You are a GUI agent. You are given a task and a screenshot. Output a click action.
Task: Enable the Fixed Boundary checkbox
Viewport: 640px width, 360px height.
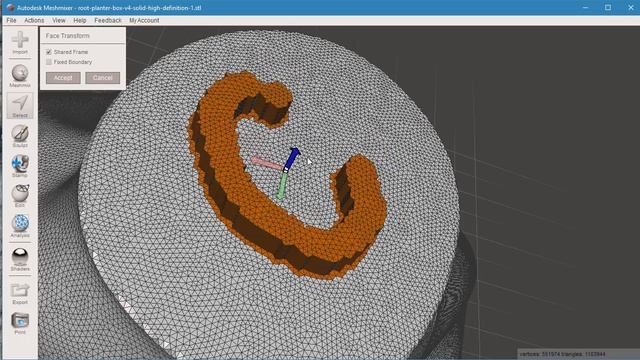tap(49, 62)
